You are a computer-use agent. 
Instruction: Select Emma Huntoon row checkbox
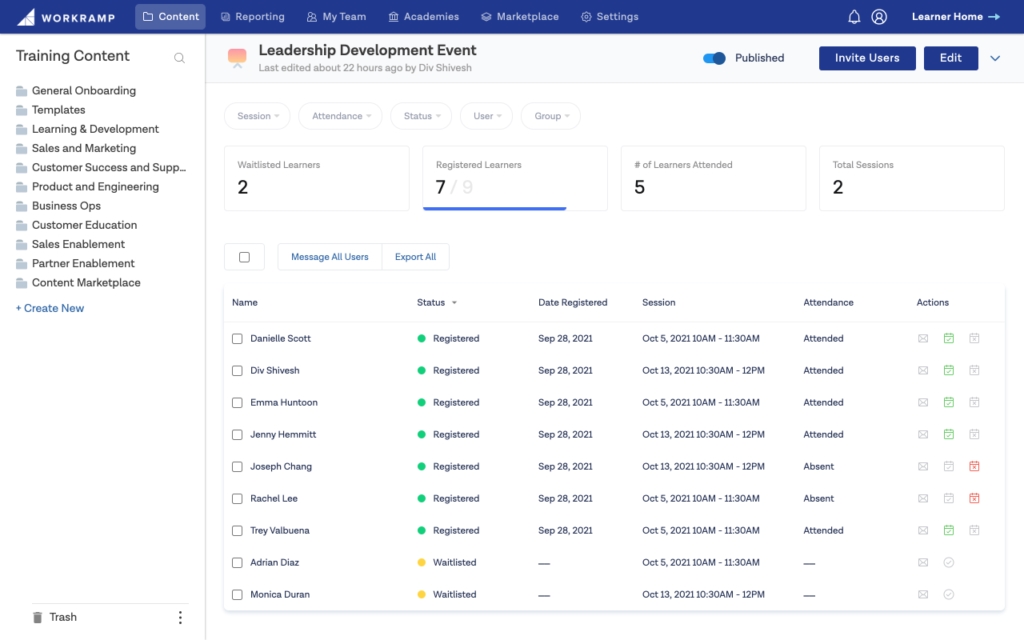tap(237, 403)
